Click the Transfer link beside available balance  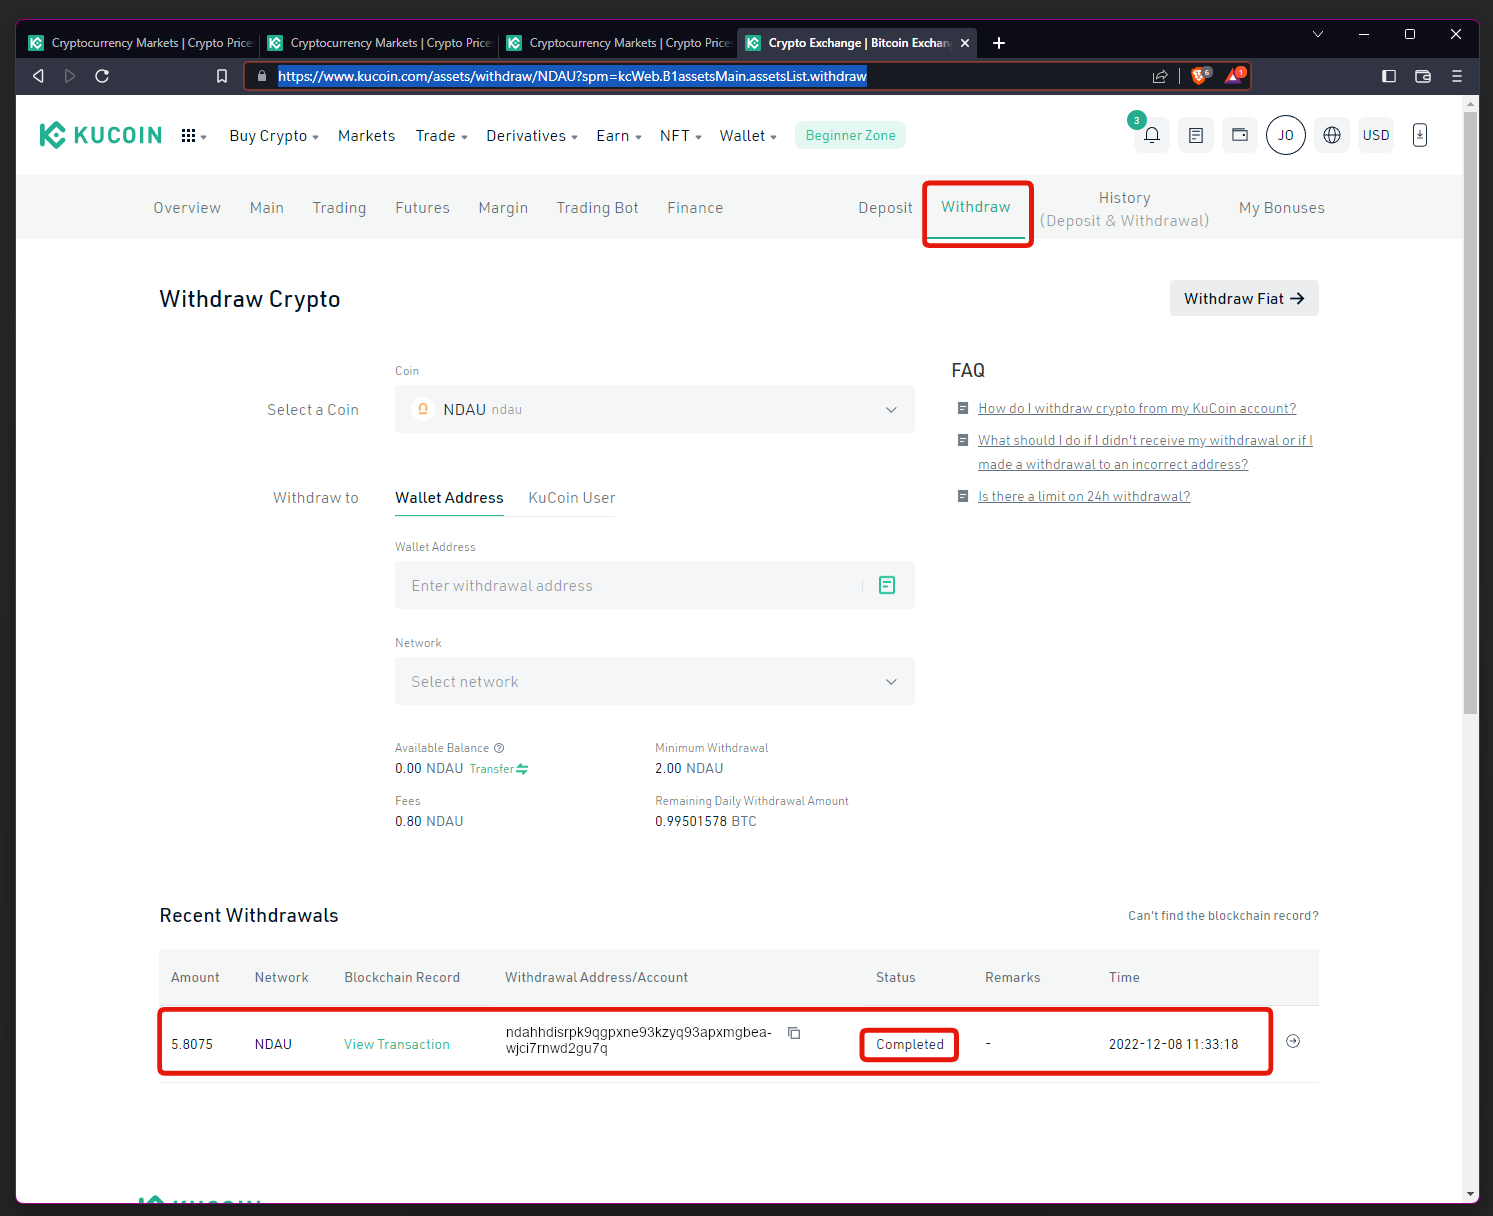(x=499, y=769)
